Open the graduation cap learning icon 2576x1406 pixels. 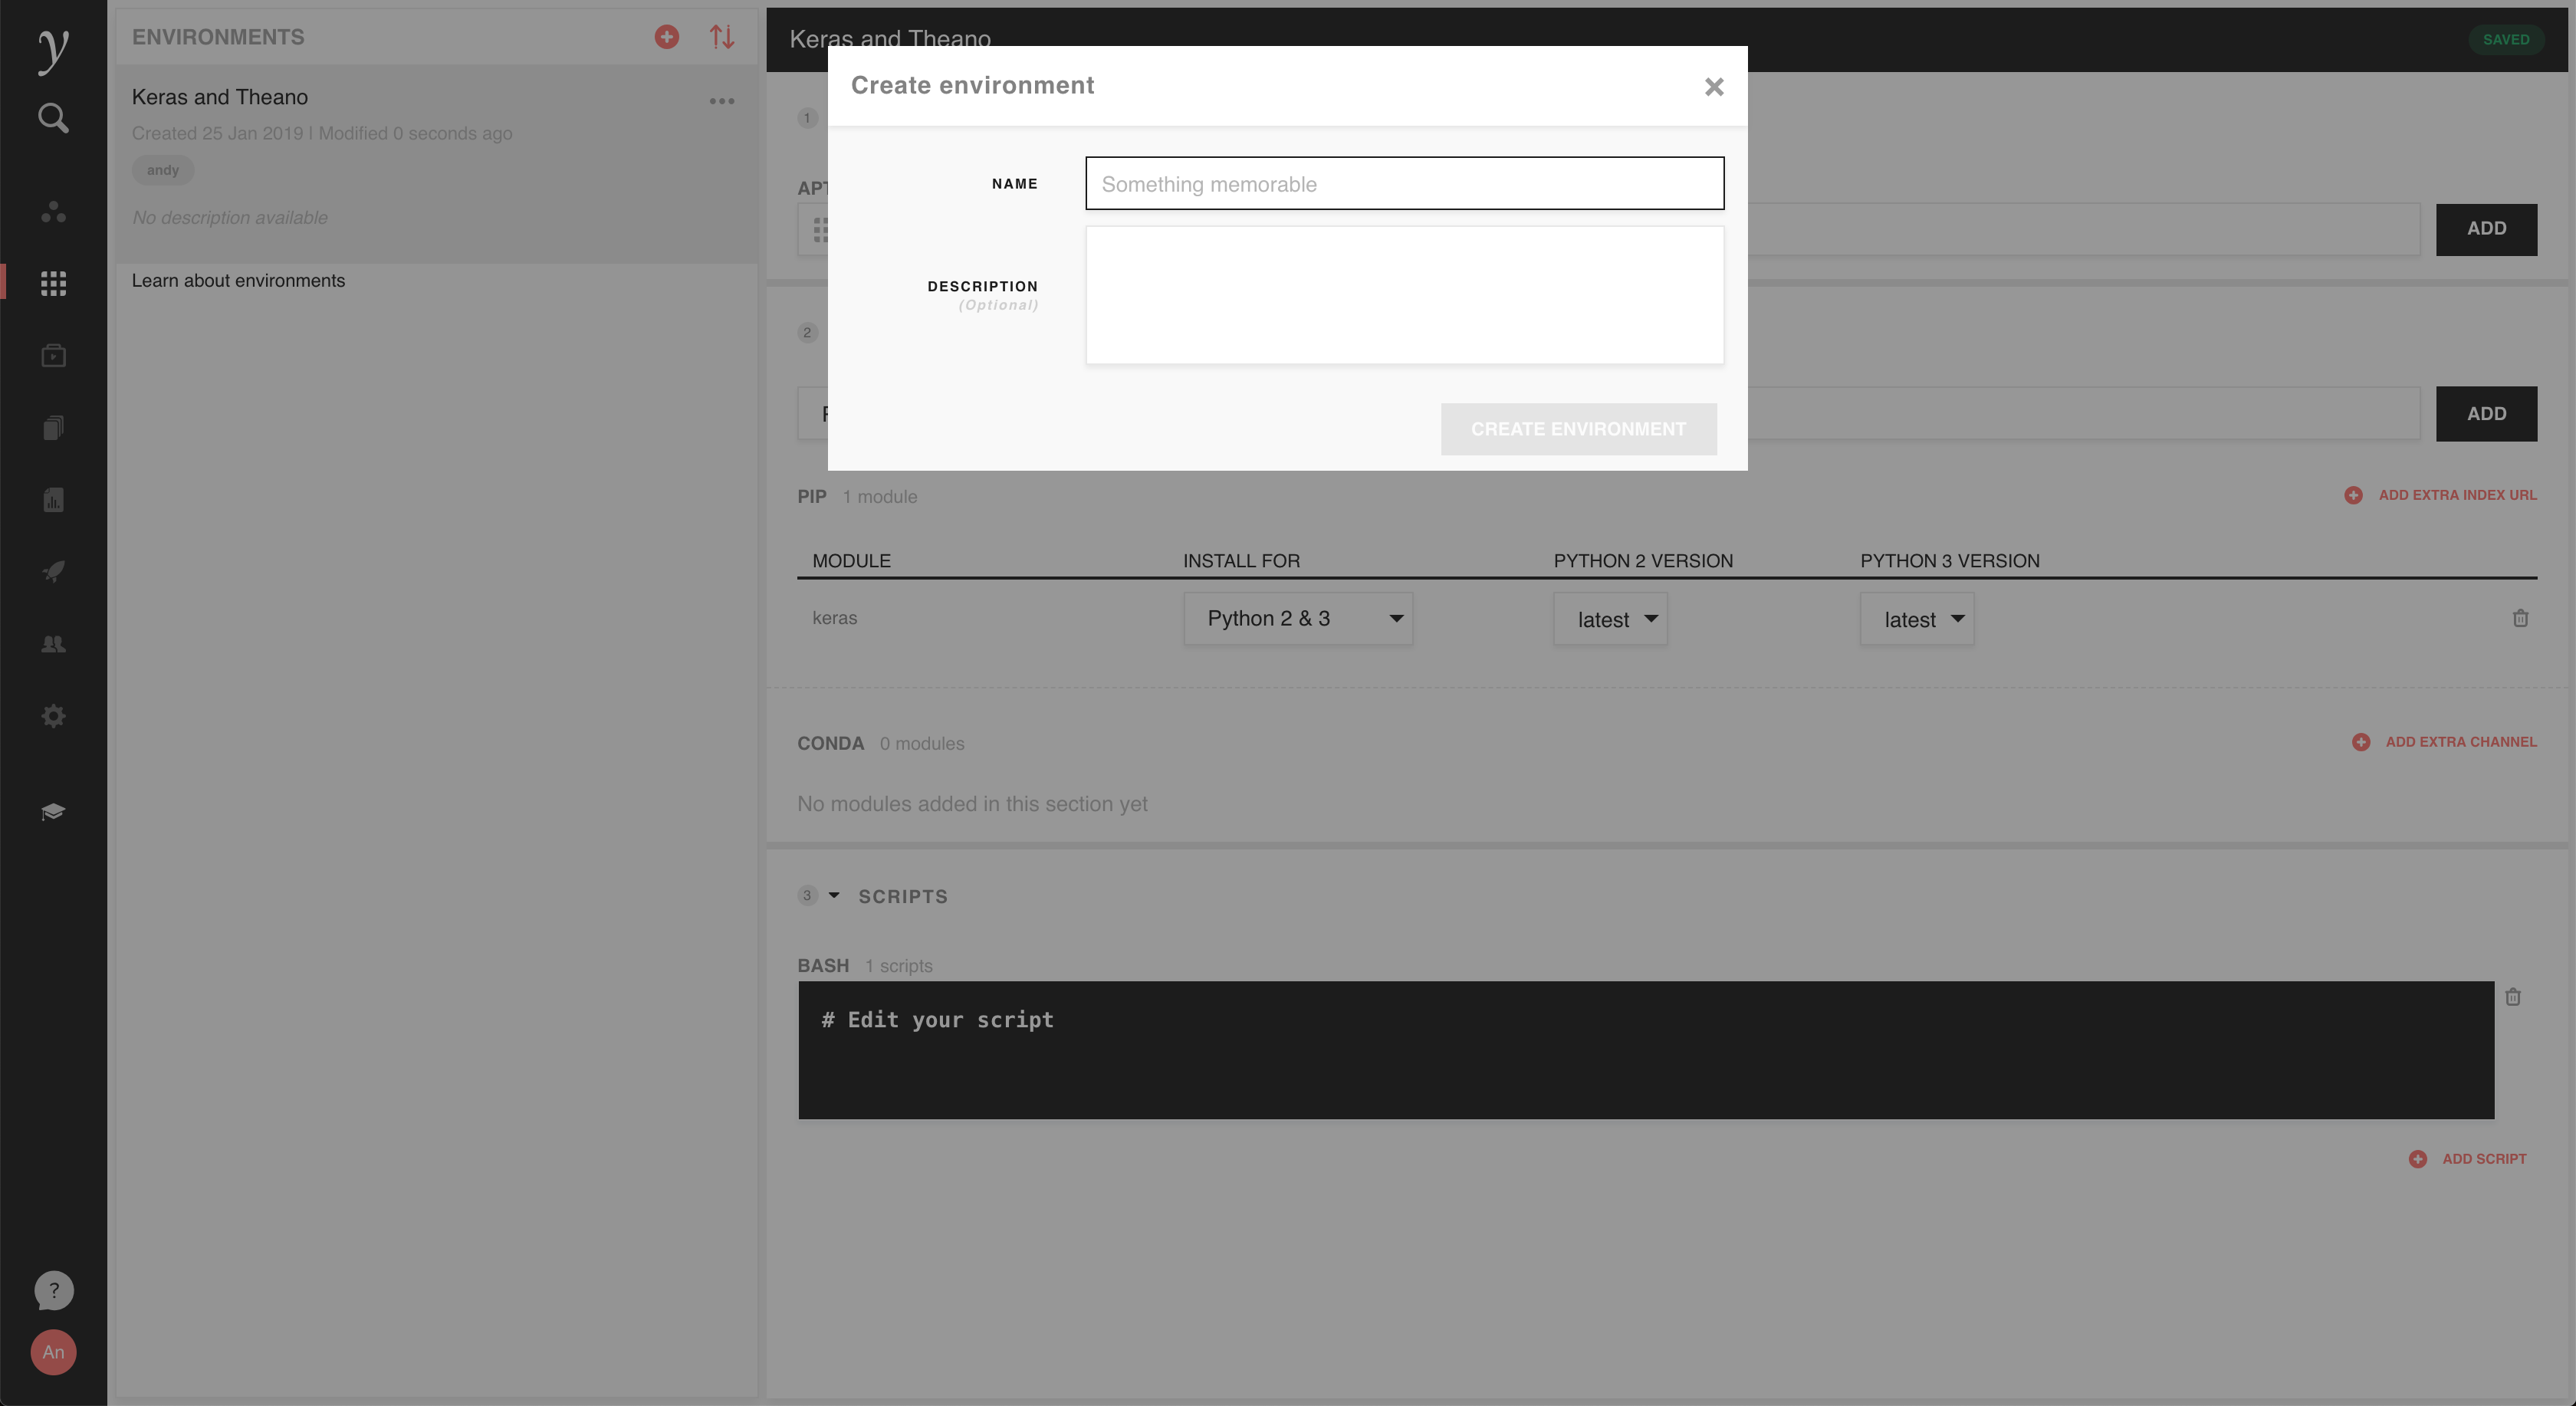point(53,811)
